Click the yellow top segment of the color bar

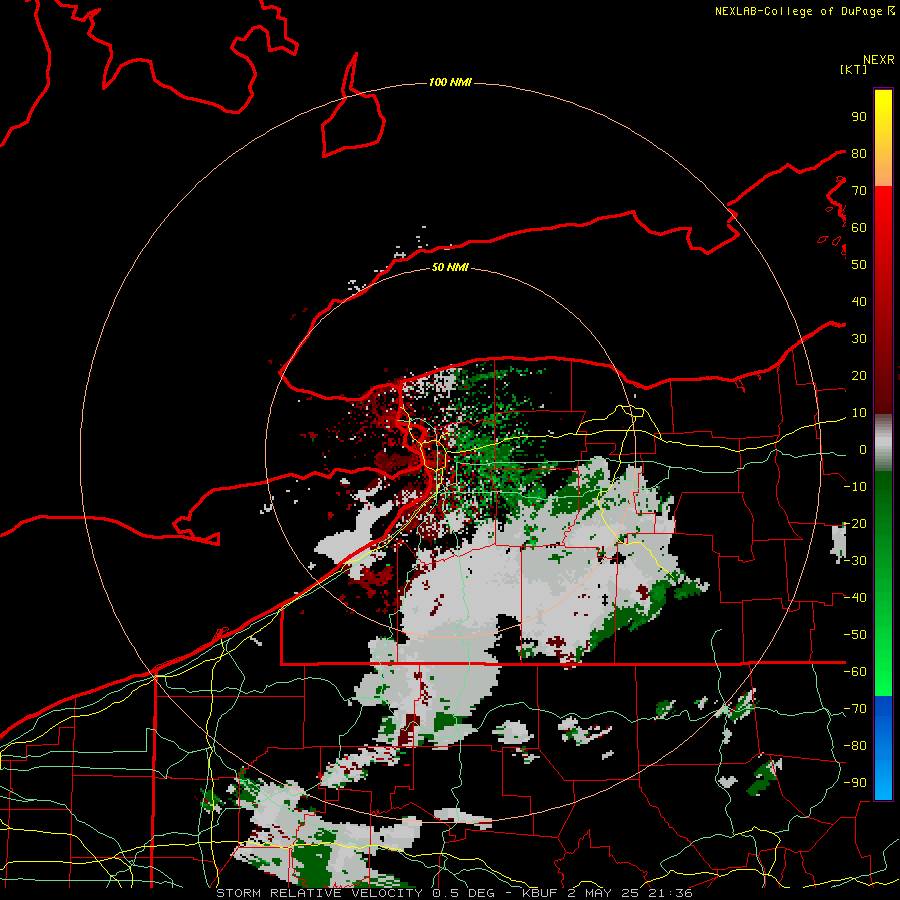[883, 138]
